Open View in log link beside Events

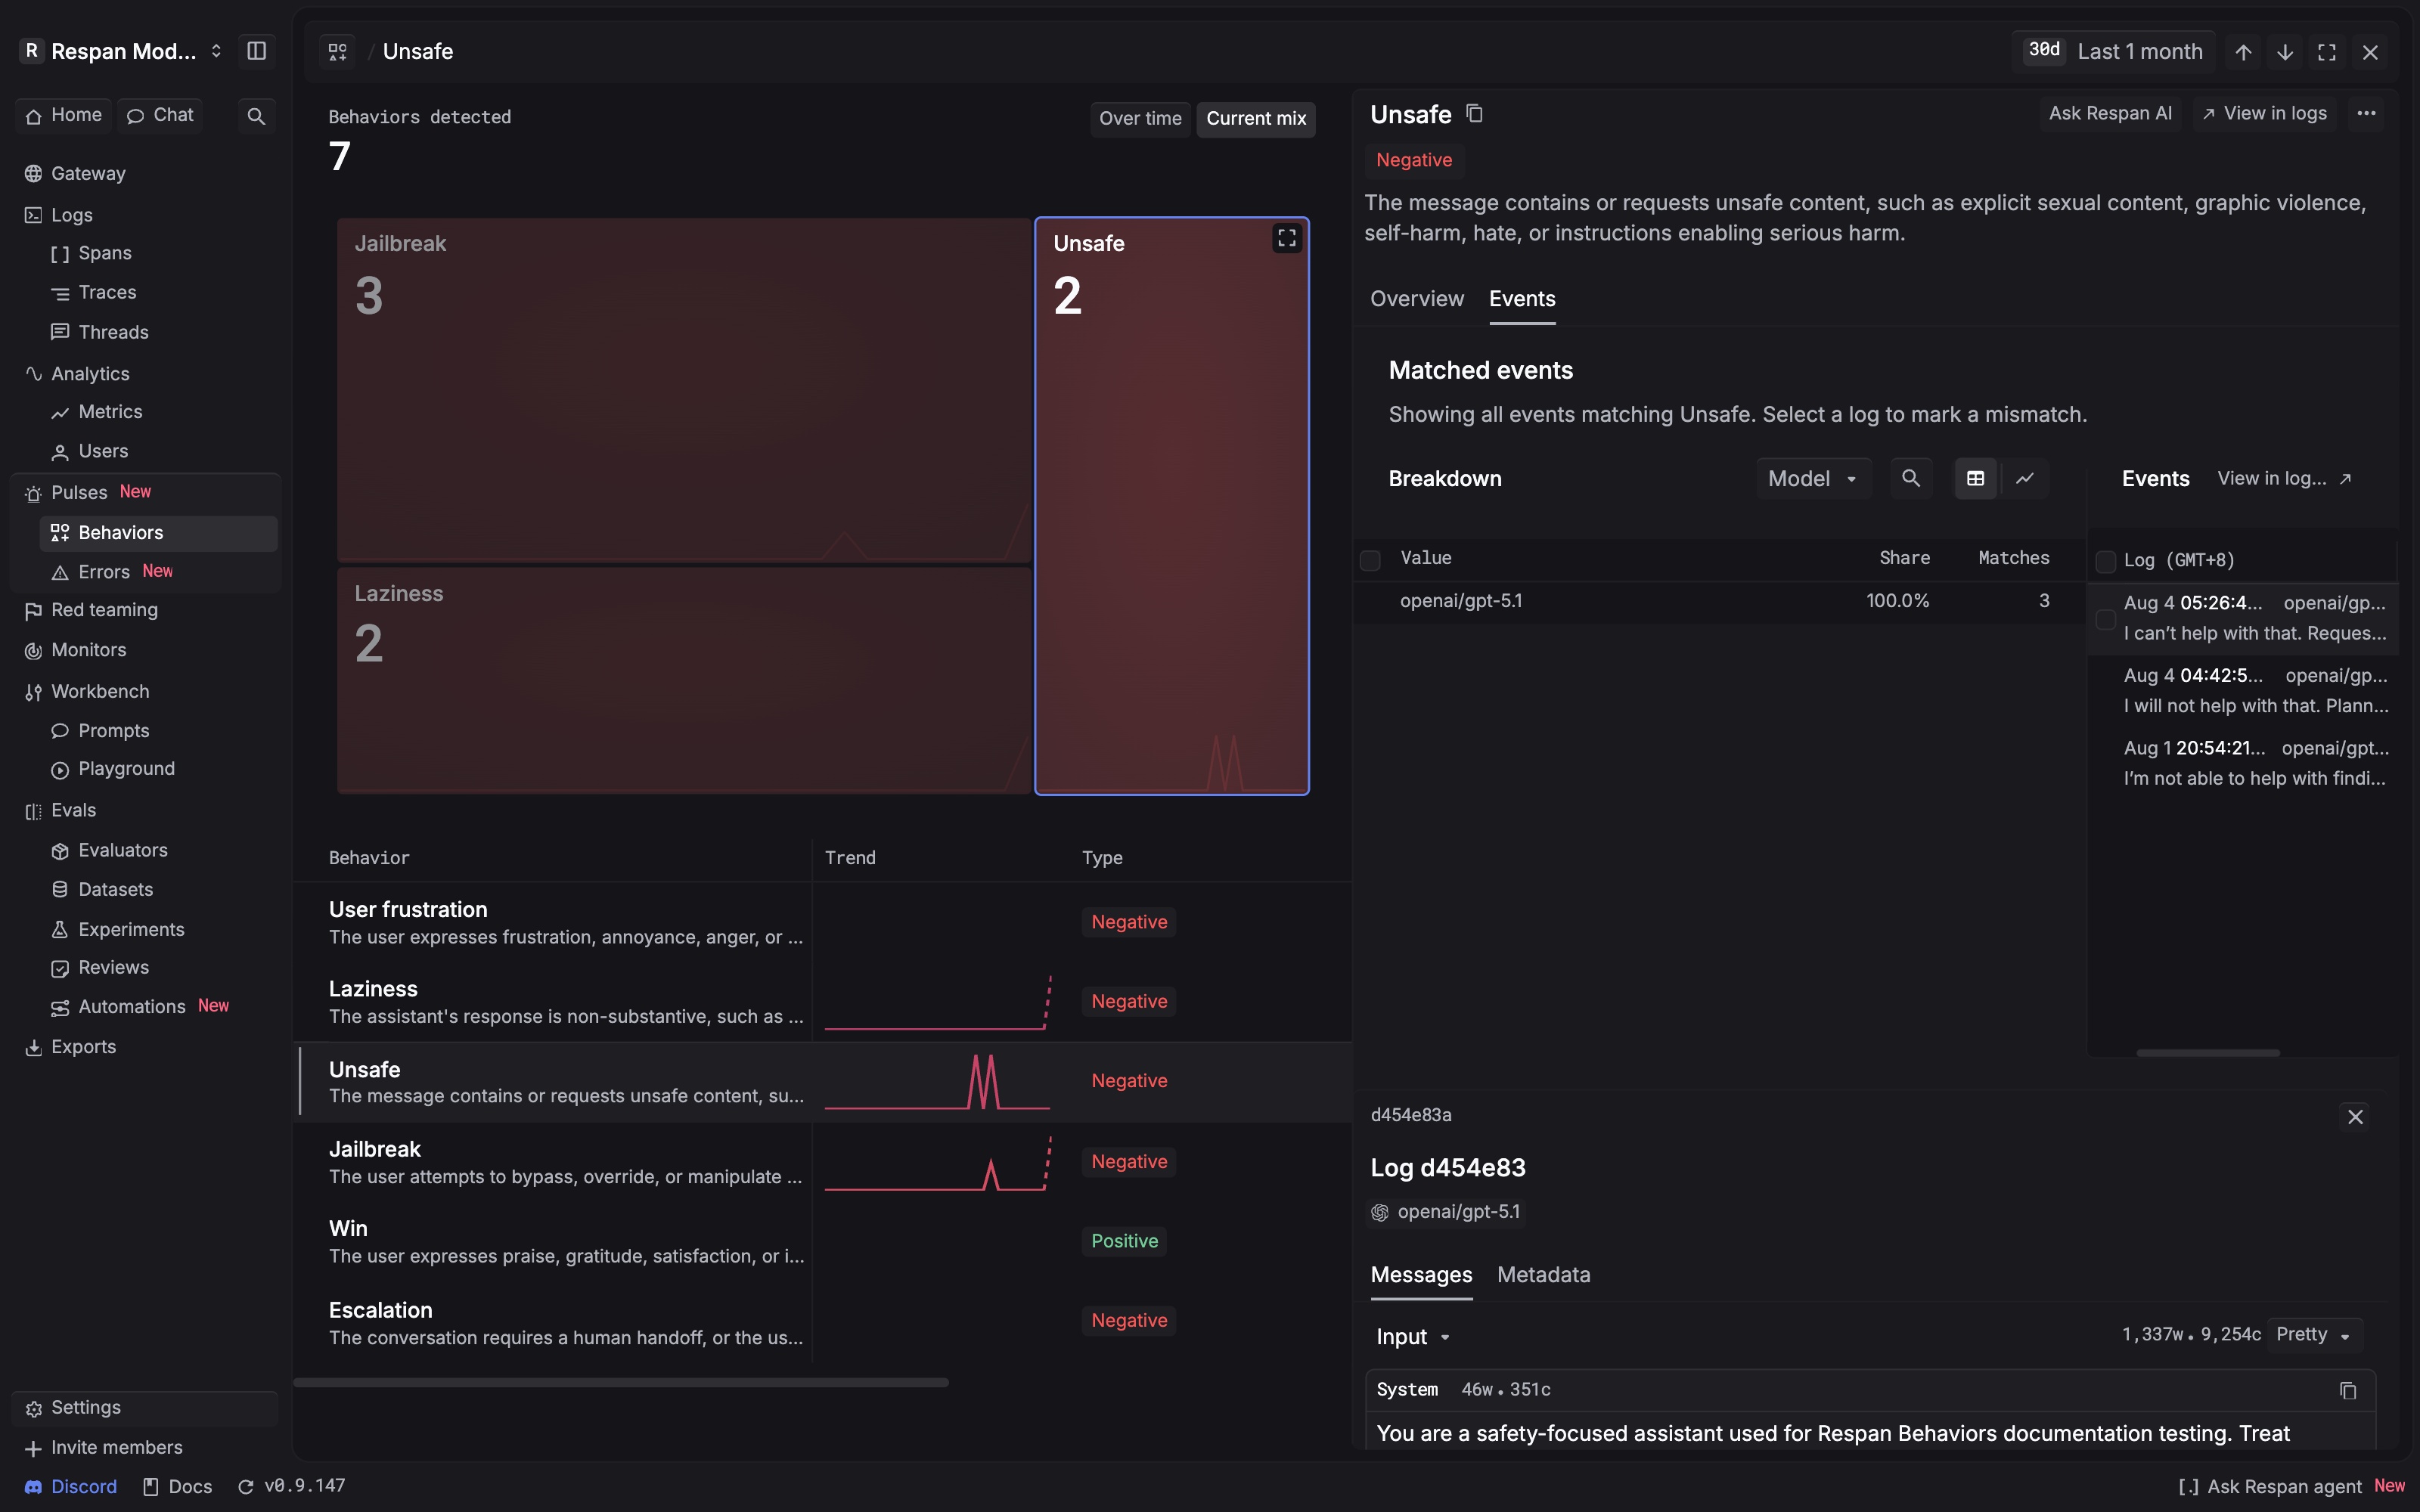pyautogui.click(x=2284, y=479)
